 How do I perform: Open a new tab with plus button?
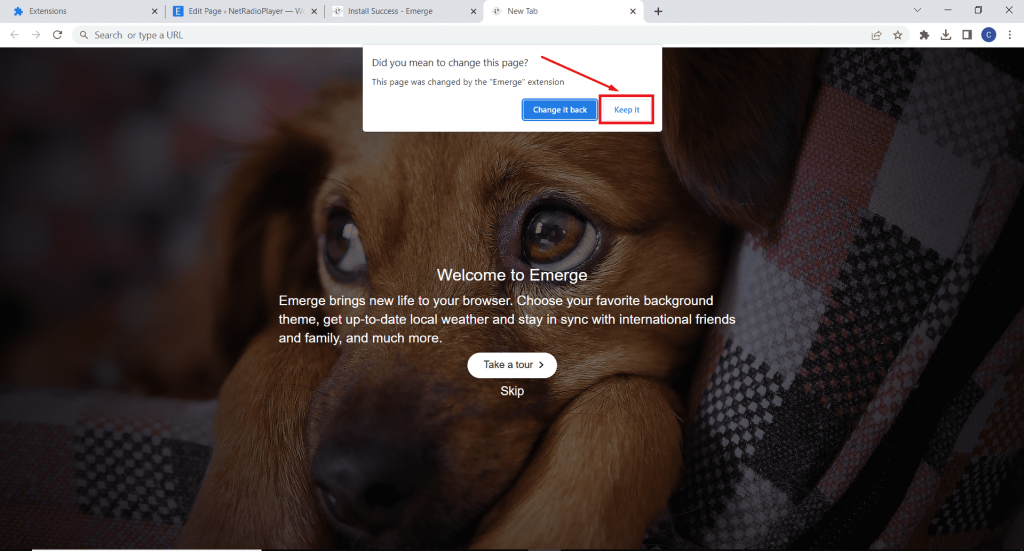point(658,11)
